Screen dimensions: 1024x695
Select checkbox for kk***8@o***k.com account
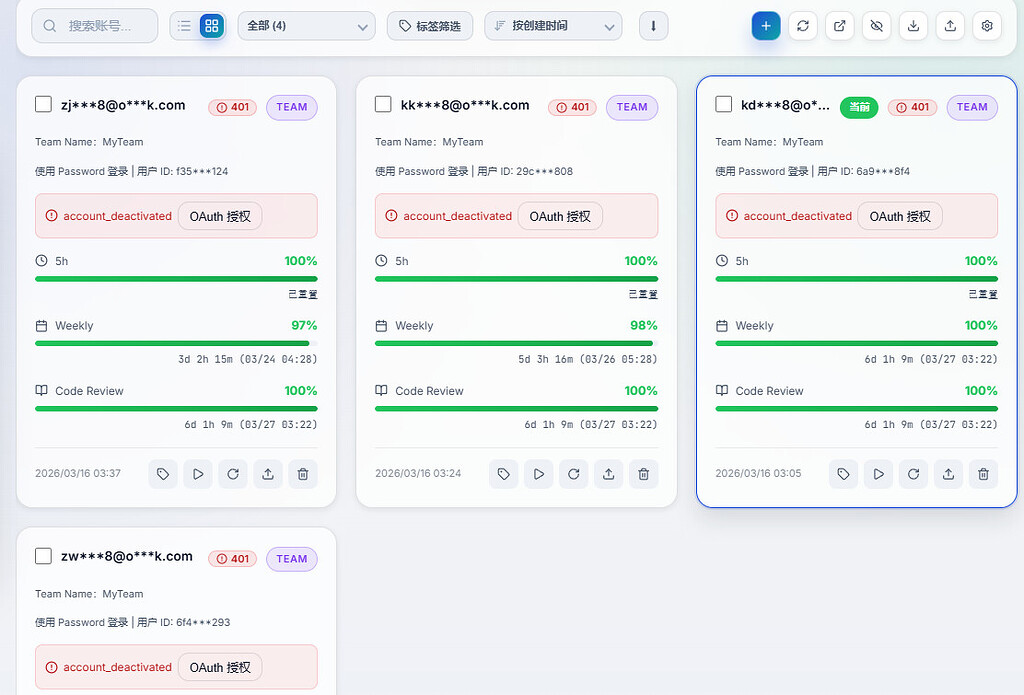click(x=383, y=105)
